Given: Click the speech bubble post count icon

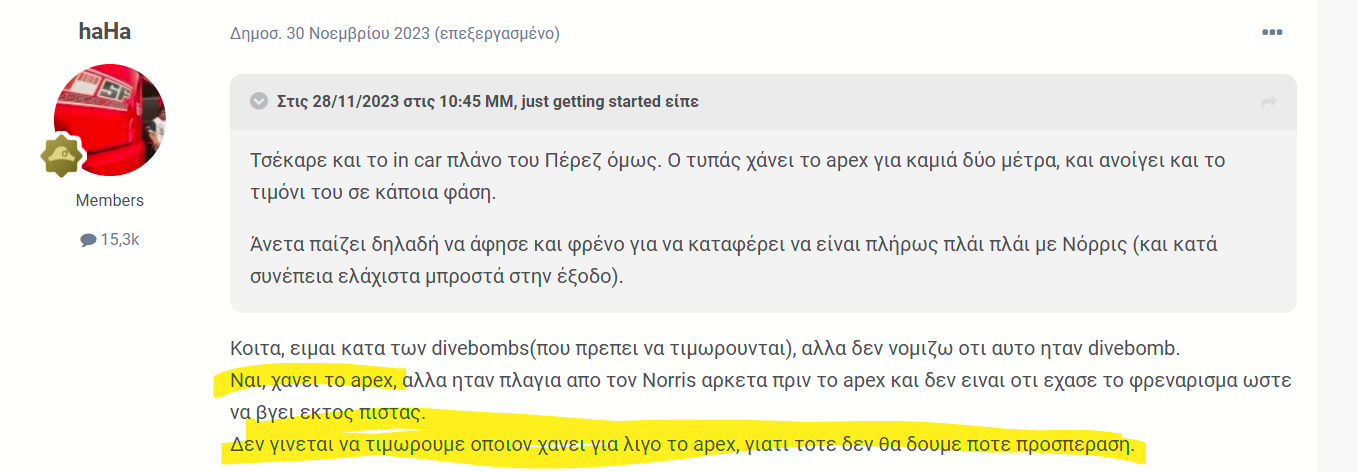Looking at the screenshot, I should 88,240.
